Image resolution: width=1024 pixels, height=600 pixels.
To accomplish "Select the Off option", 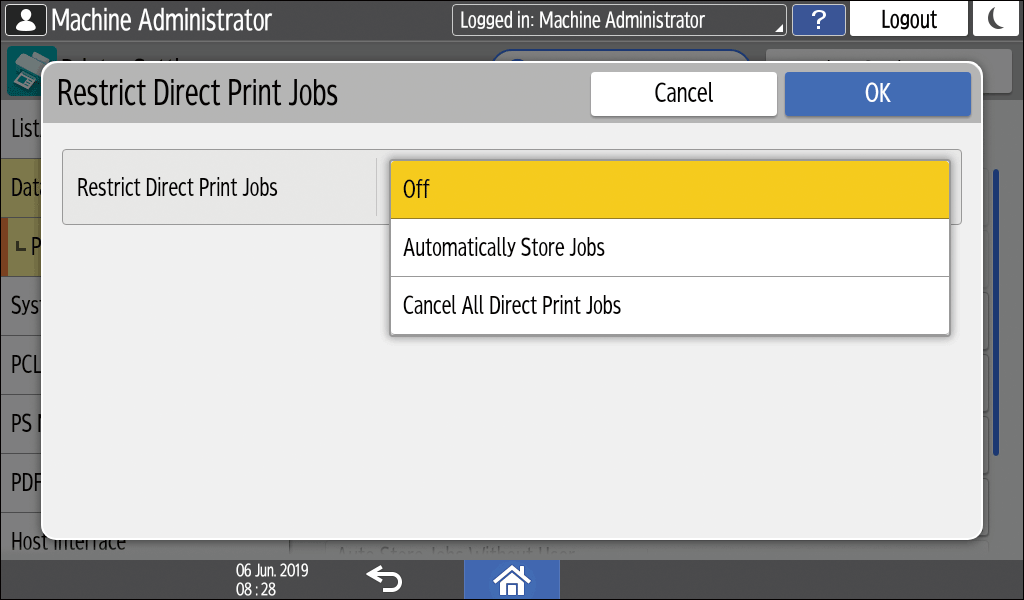I will [x=669, y=190].
